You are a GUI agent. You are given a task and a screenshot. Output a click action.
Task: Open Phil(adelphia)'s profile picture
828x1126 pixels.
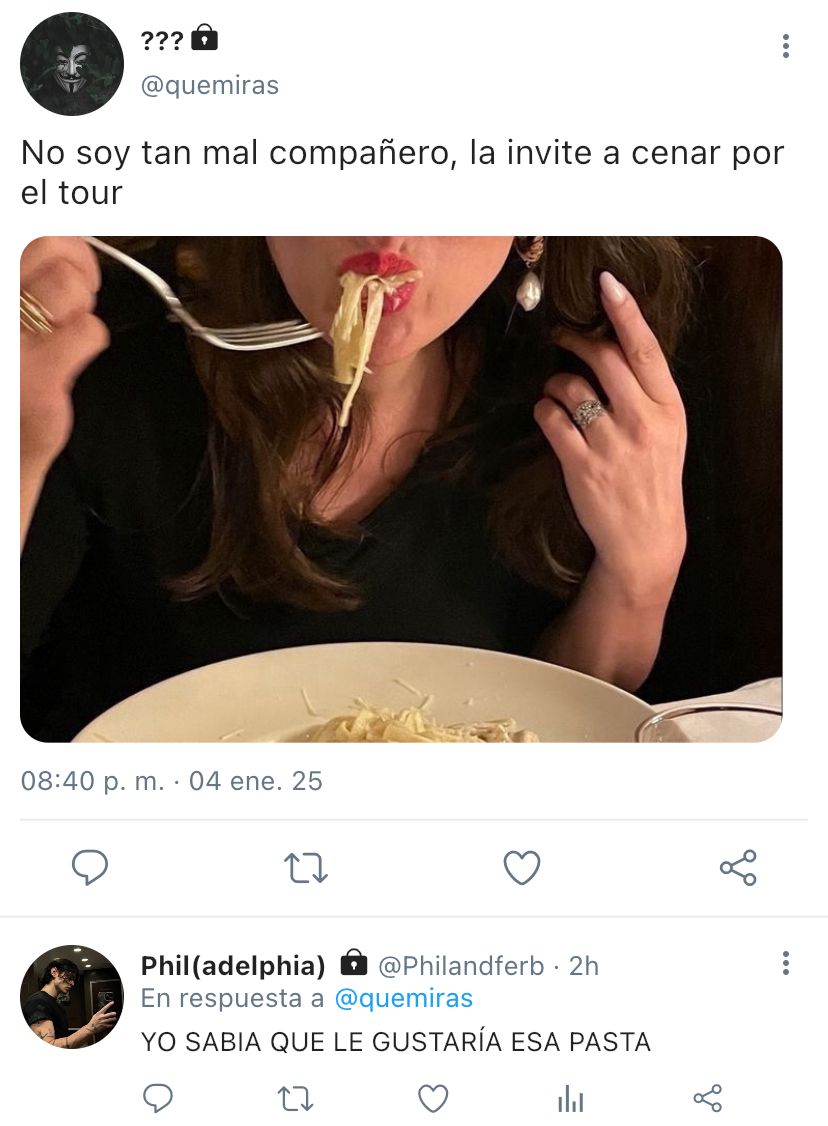[x=72, y=997]
